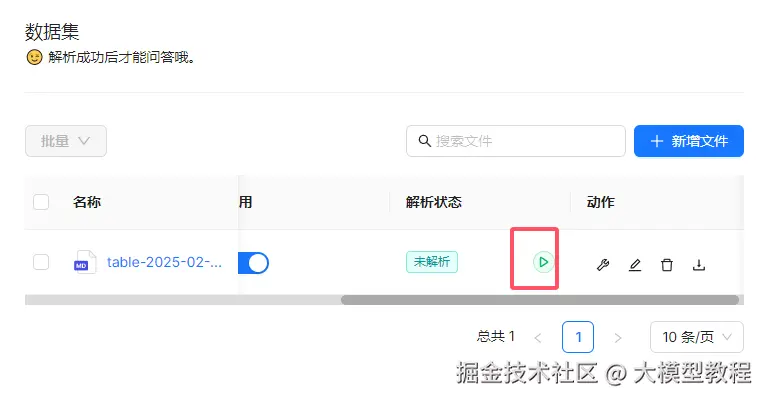Click the MD file type icon
This screenshot has height=400, width=766.
pos(84,262)
